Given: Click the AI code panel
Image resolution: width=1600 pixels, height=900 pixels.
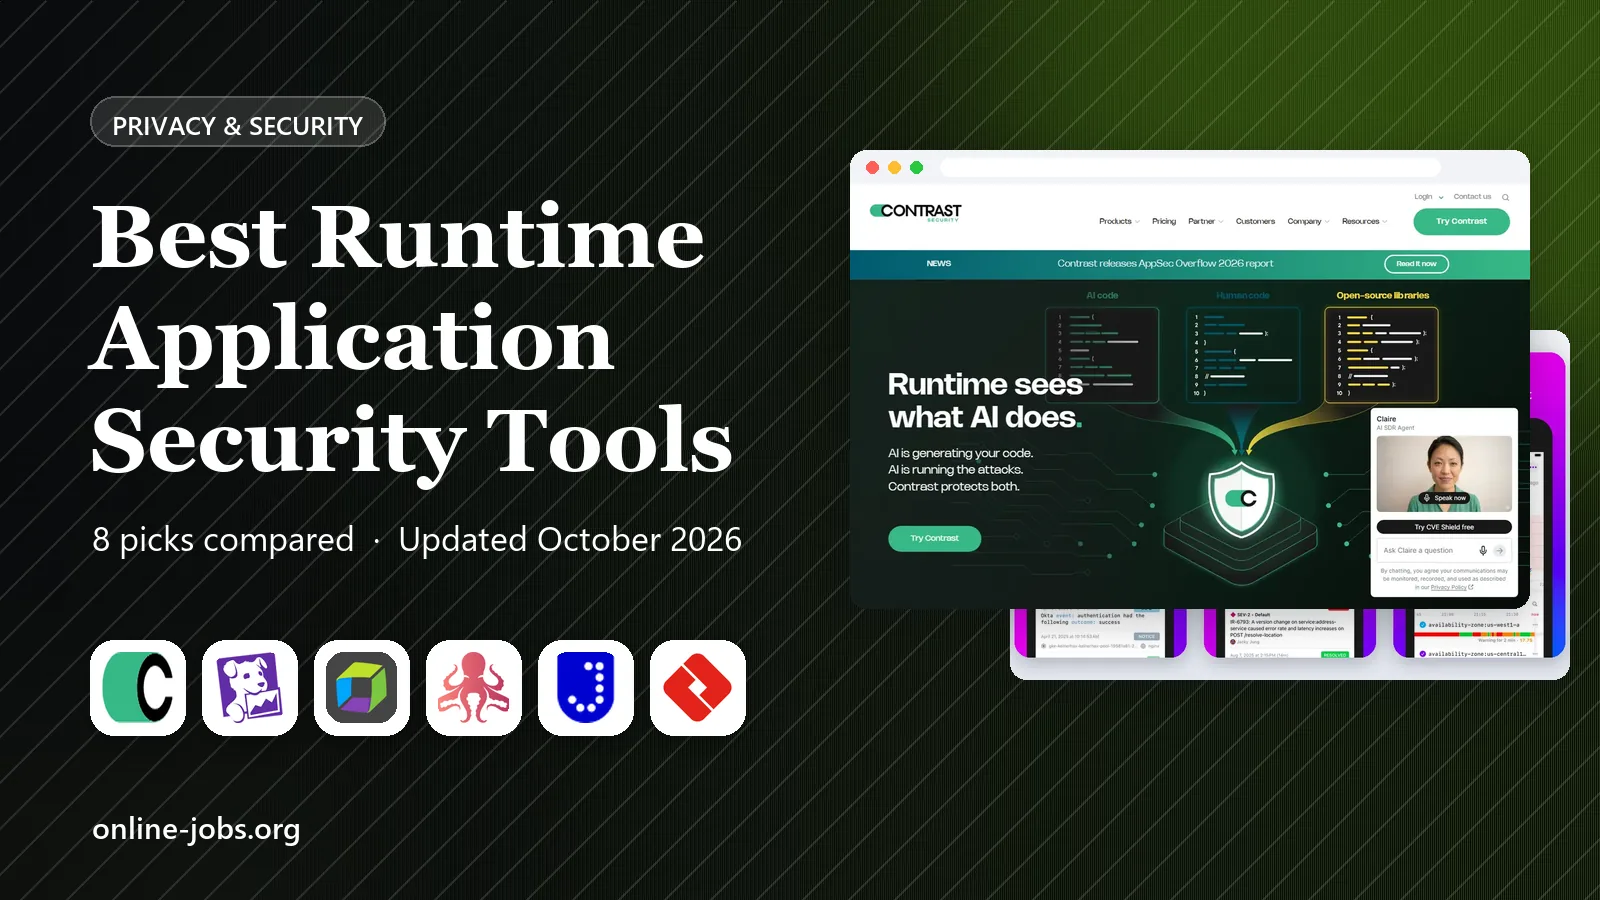Looking at the screenshot, I should click(1102, 355).
